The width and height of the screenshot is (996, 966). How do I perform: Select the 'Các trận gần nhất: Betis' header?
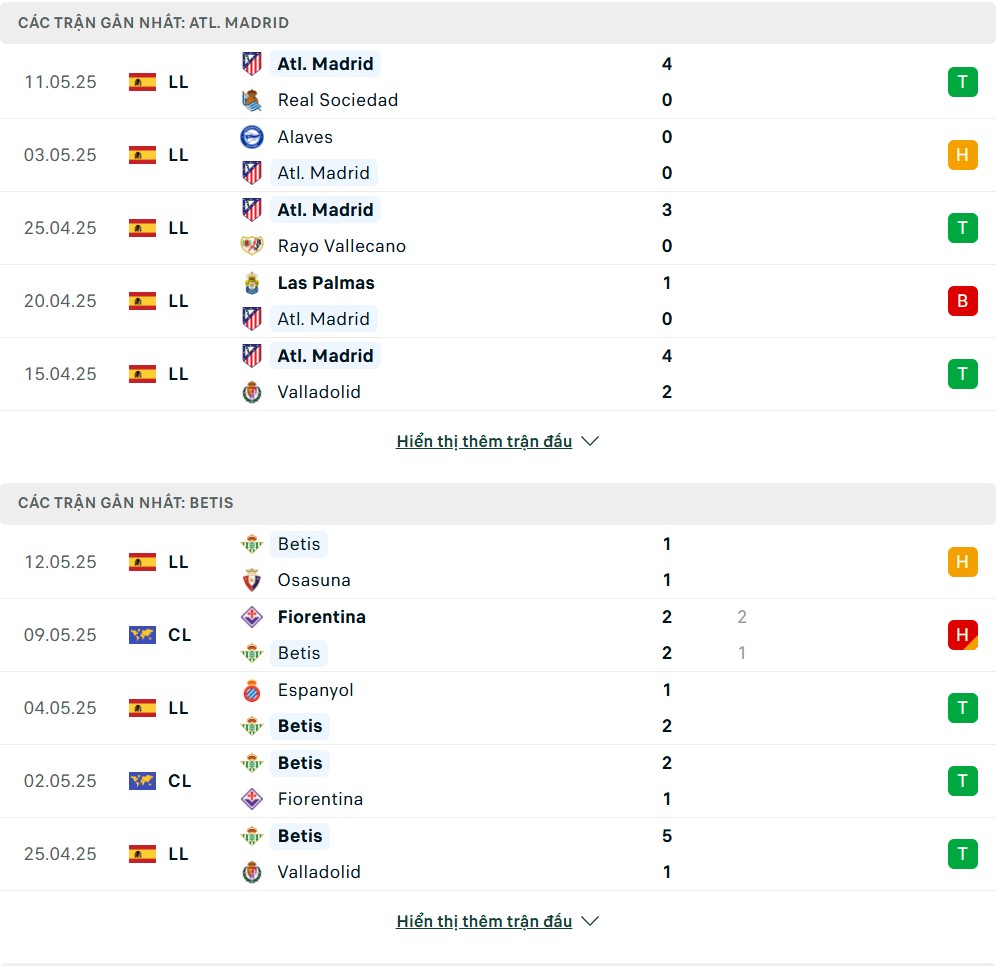click(498, 503)
